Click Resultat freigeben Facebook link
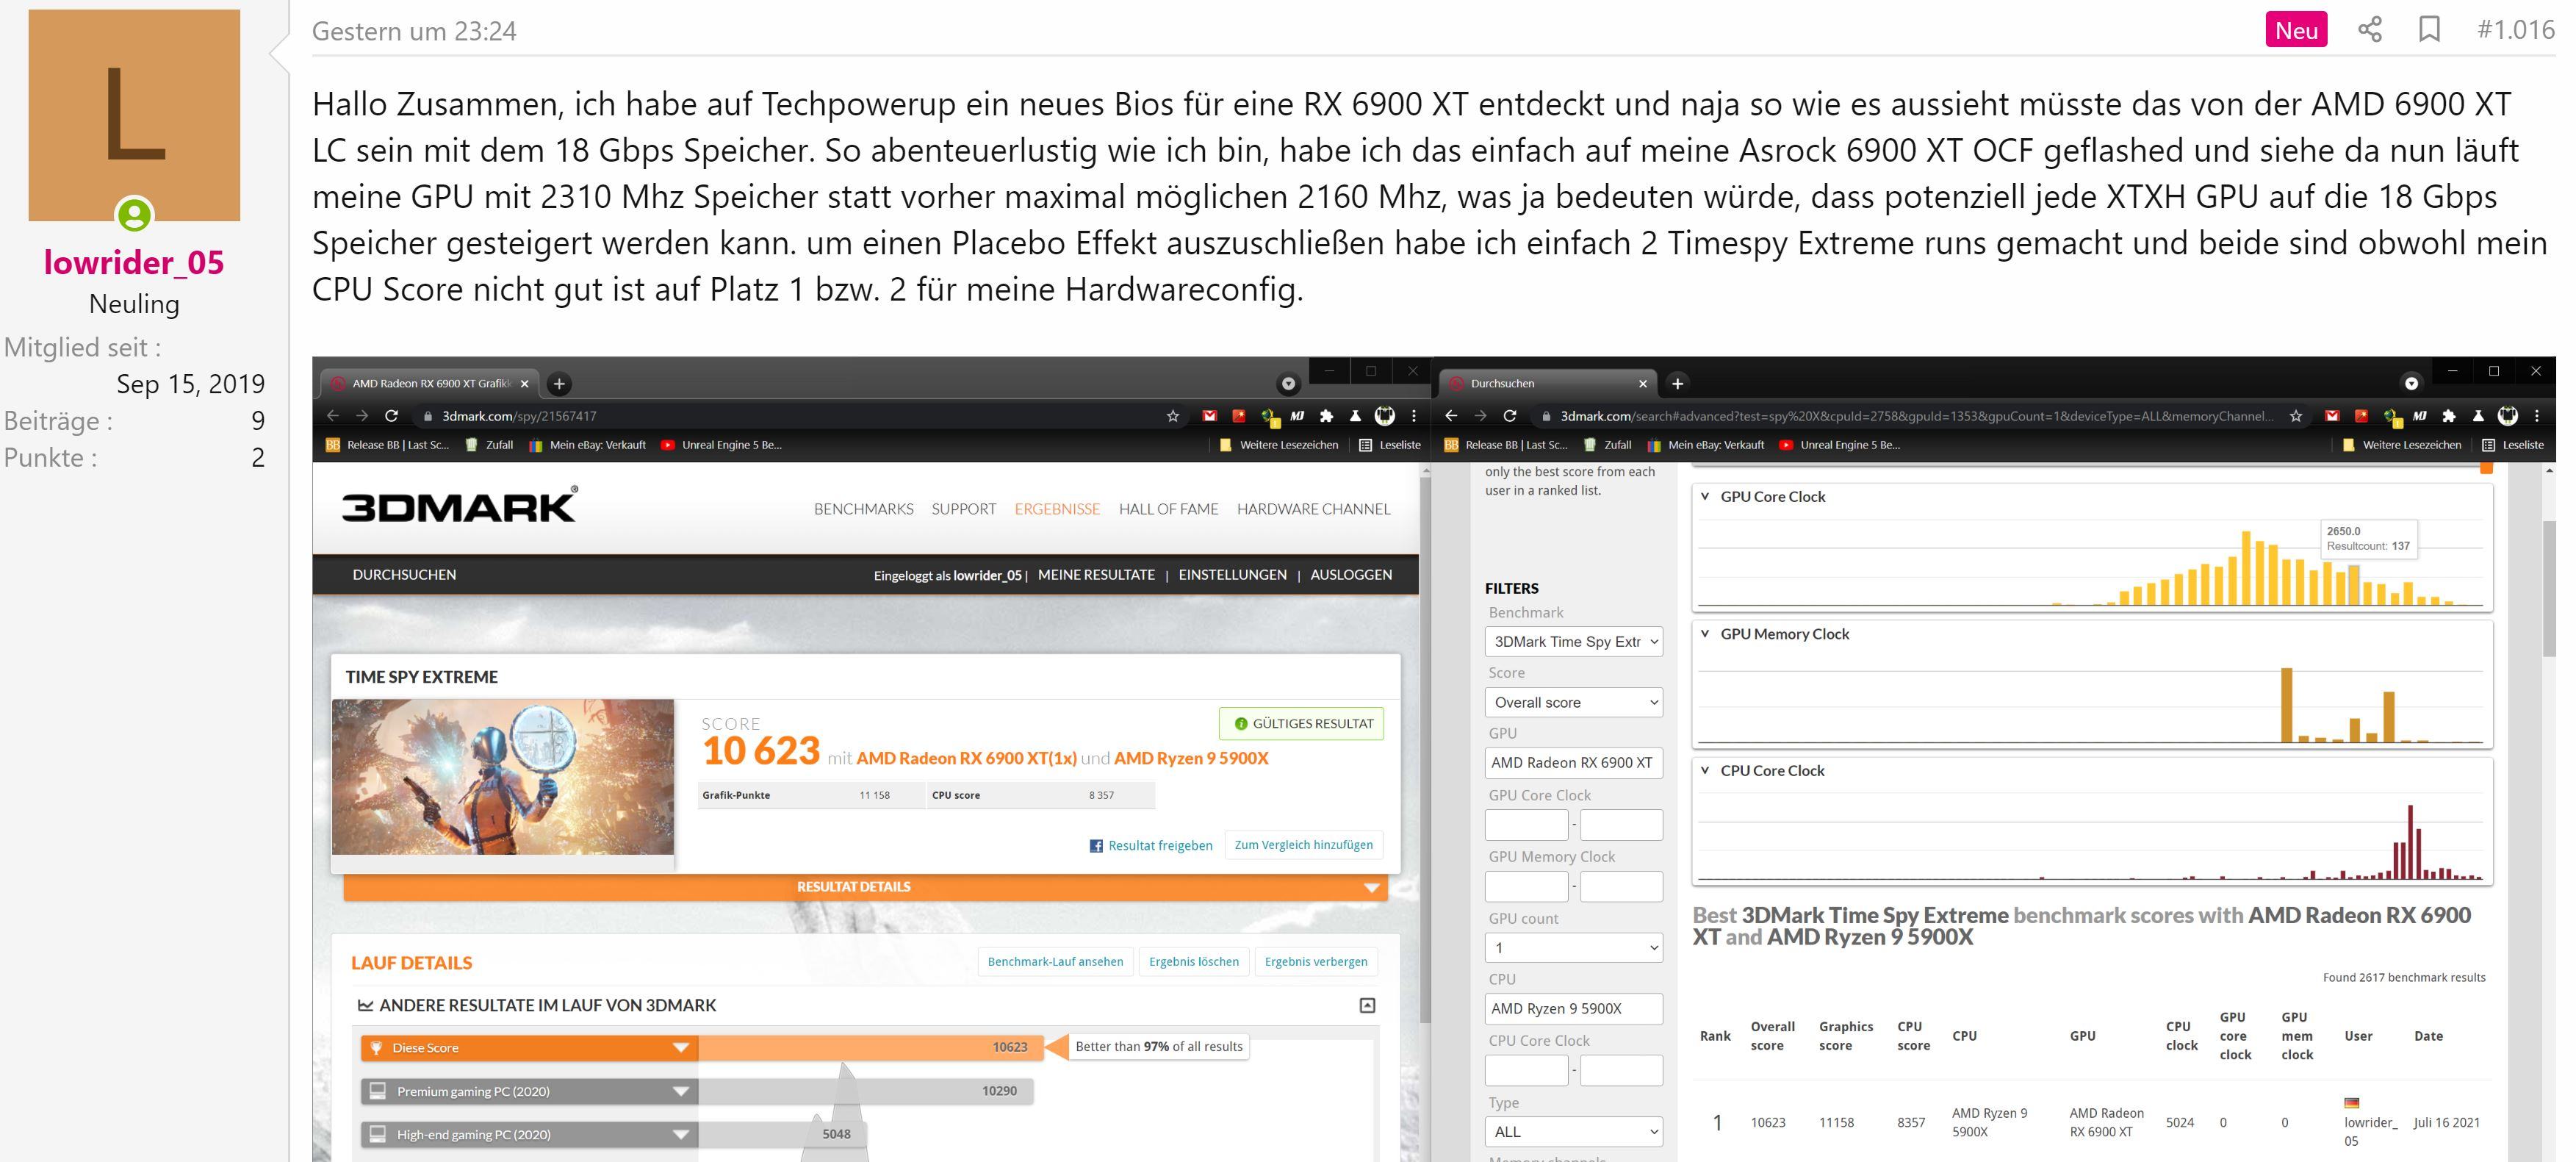The image size is (2576, 1162). point(1150,846)
